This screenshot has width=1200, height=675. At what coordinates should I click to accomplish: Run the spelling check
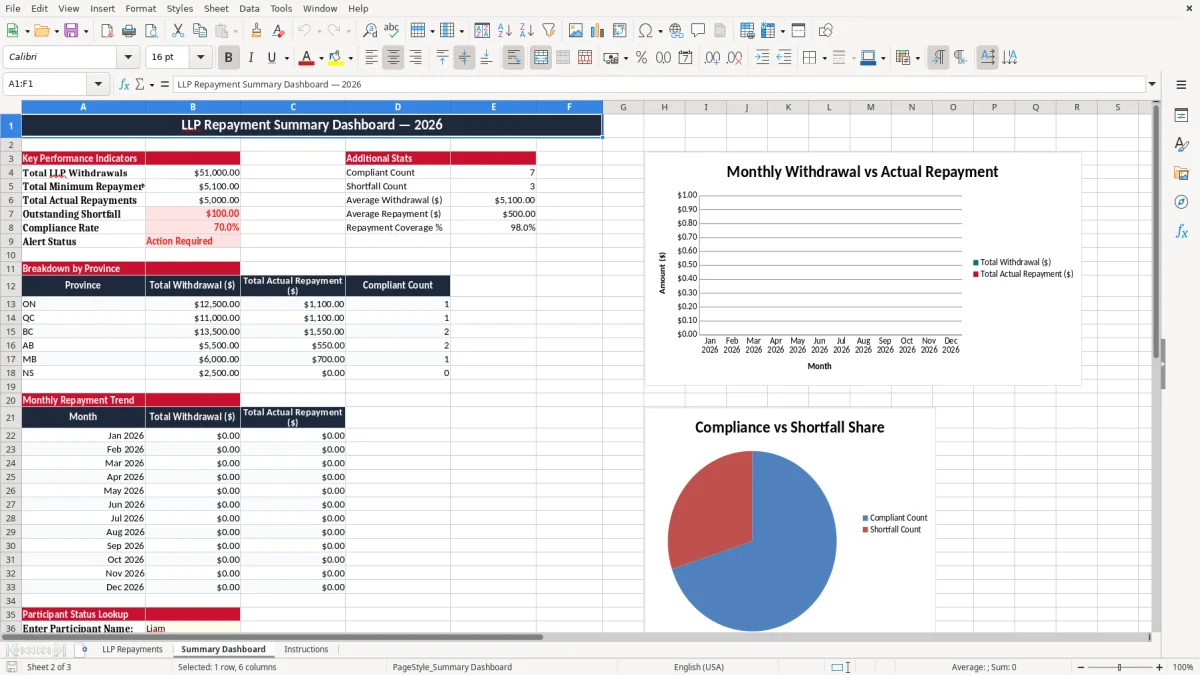click(392, 31)
